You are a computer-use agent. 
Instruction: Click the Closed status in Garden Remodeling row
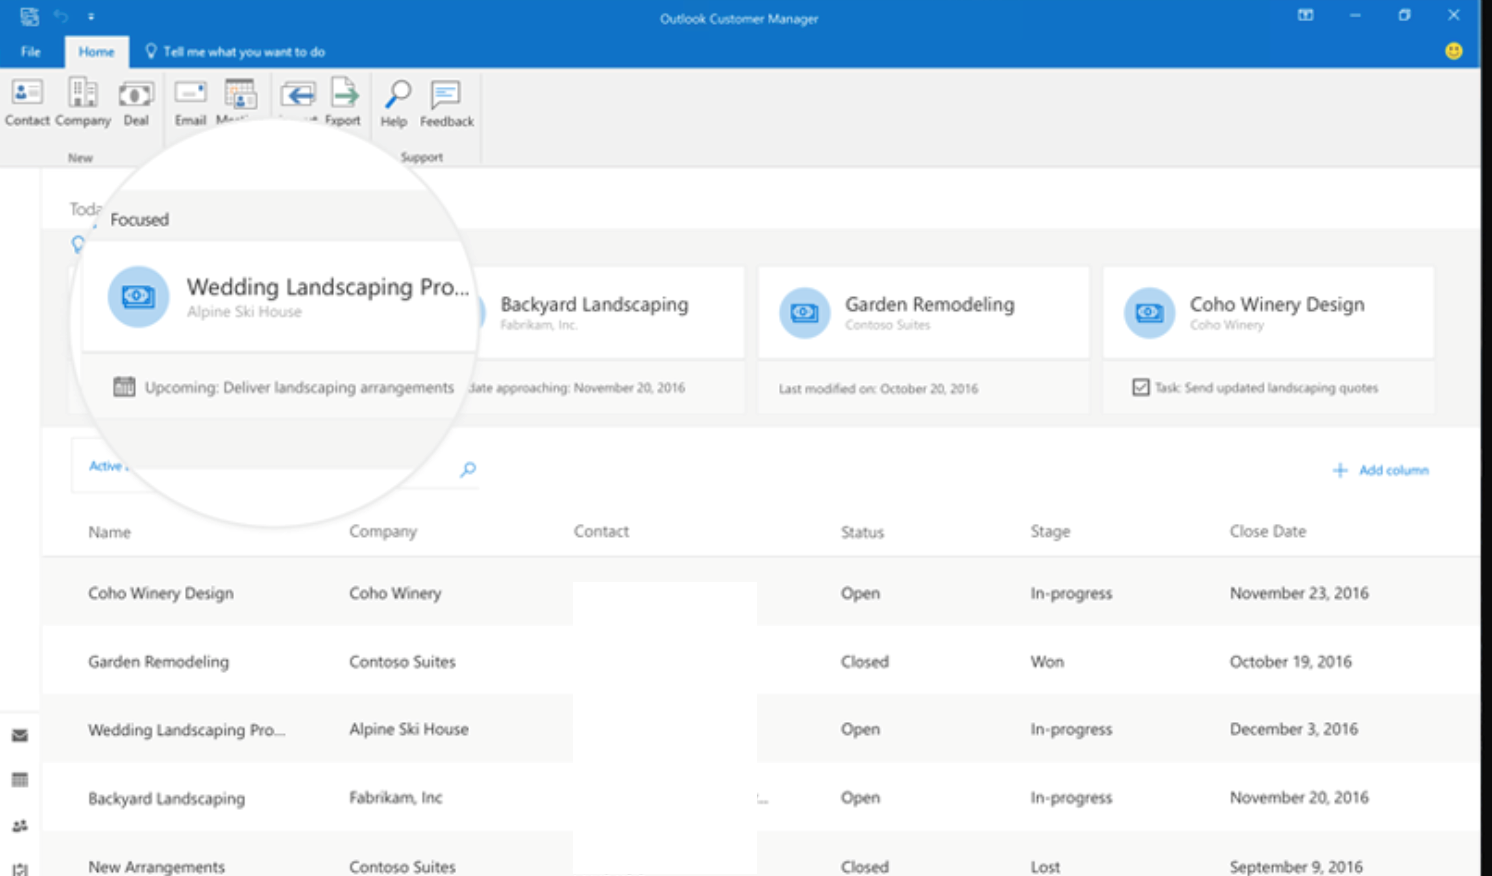tap(864, 662)
